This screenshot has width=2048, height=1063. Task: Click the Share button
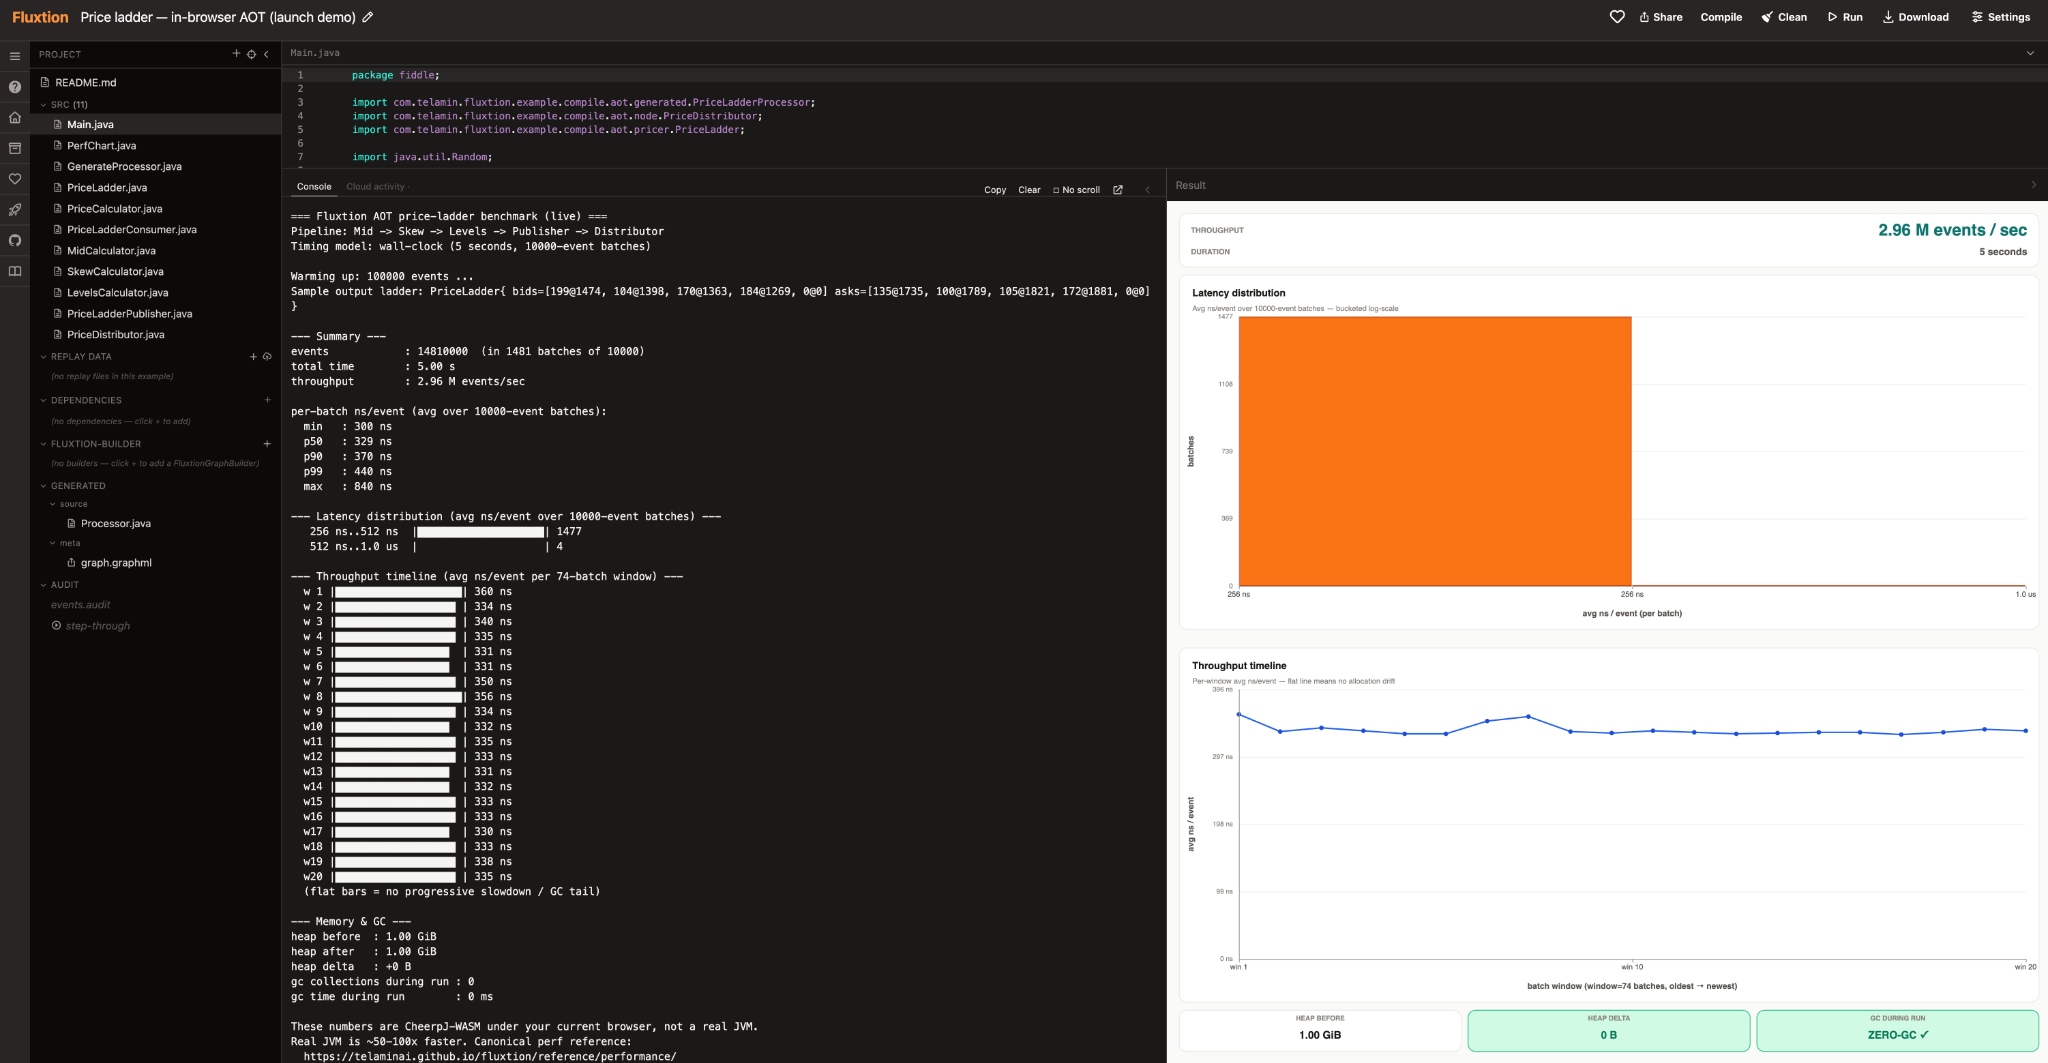[x=1660, y=17]
